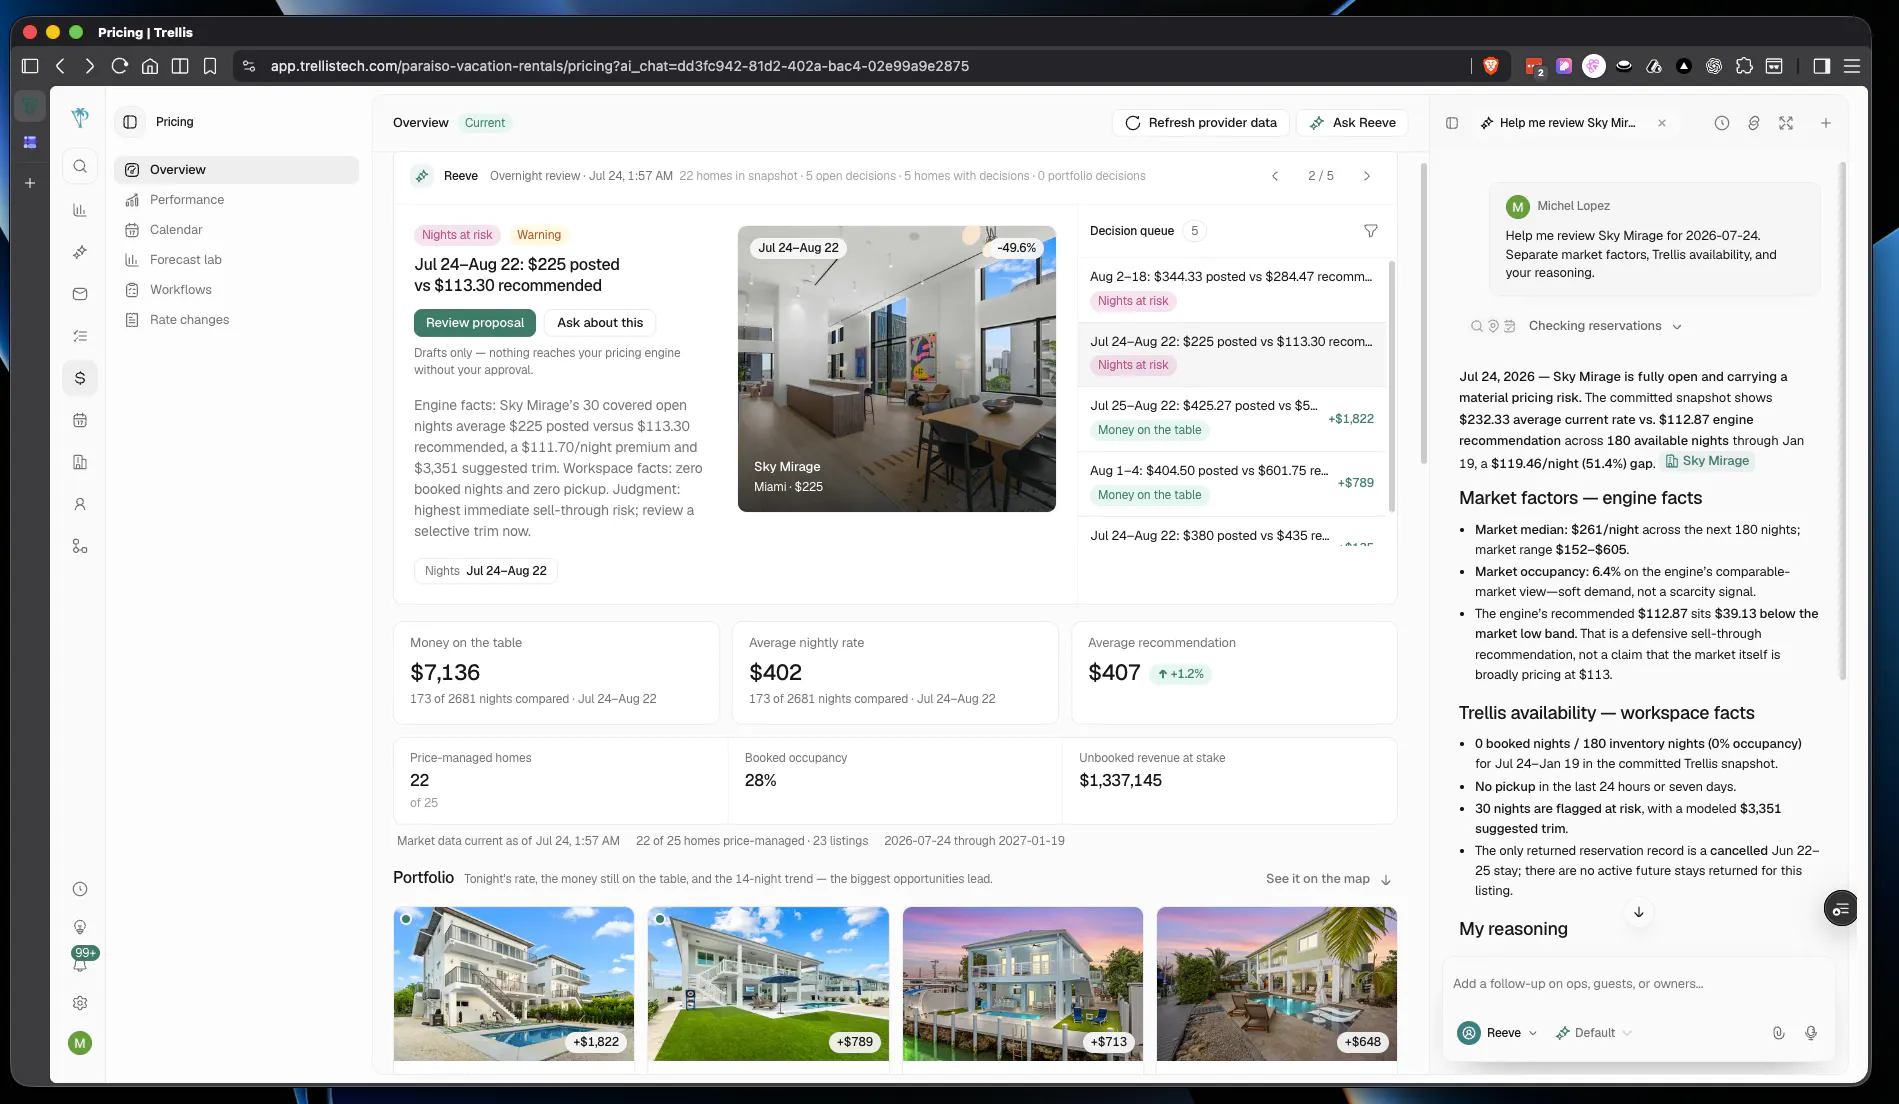Select the dollar Pricing rail icon

80,378
